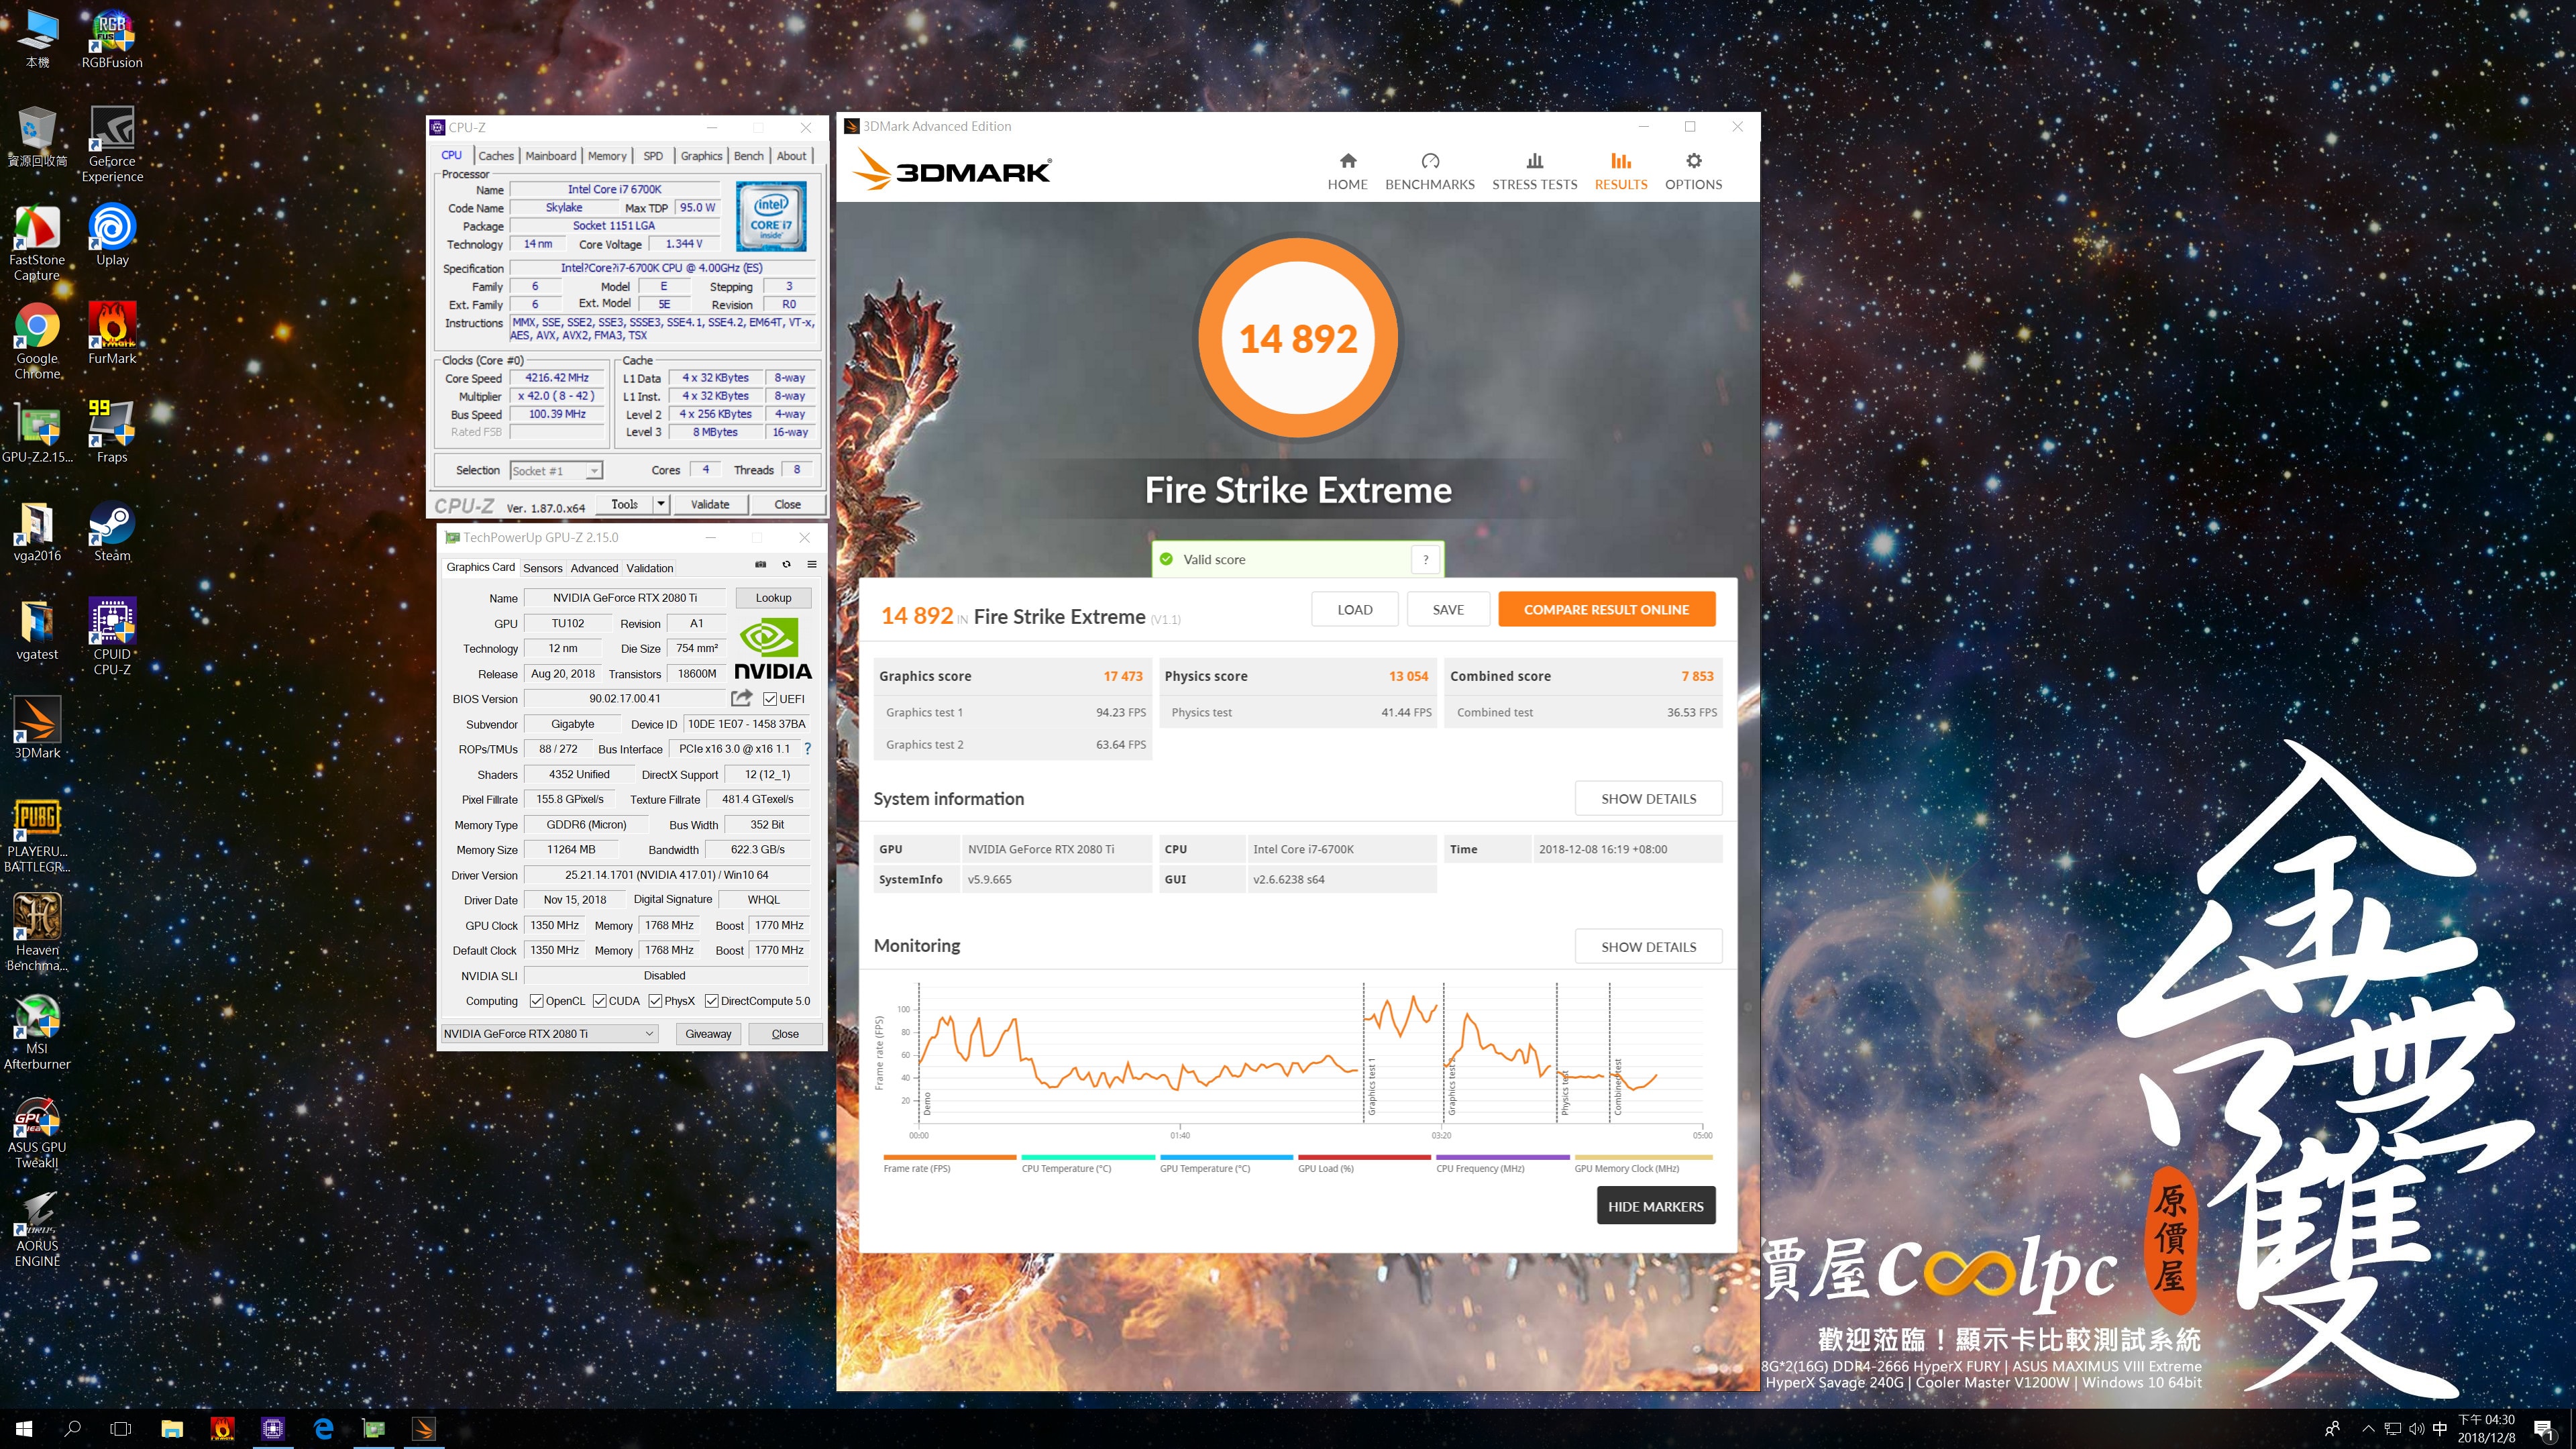
Task: Open the Socket #1 selection dropdown in CPU-Z
Action: click(556, 471)
